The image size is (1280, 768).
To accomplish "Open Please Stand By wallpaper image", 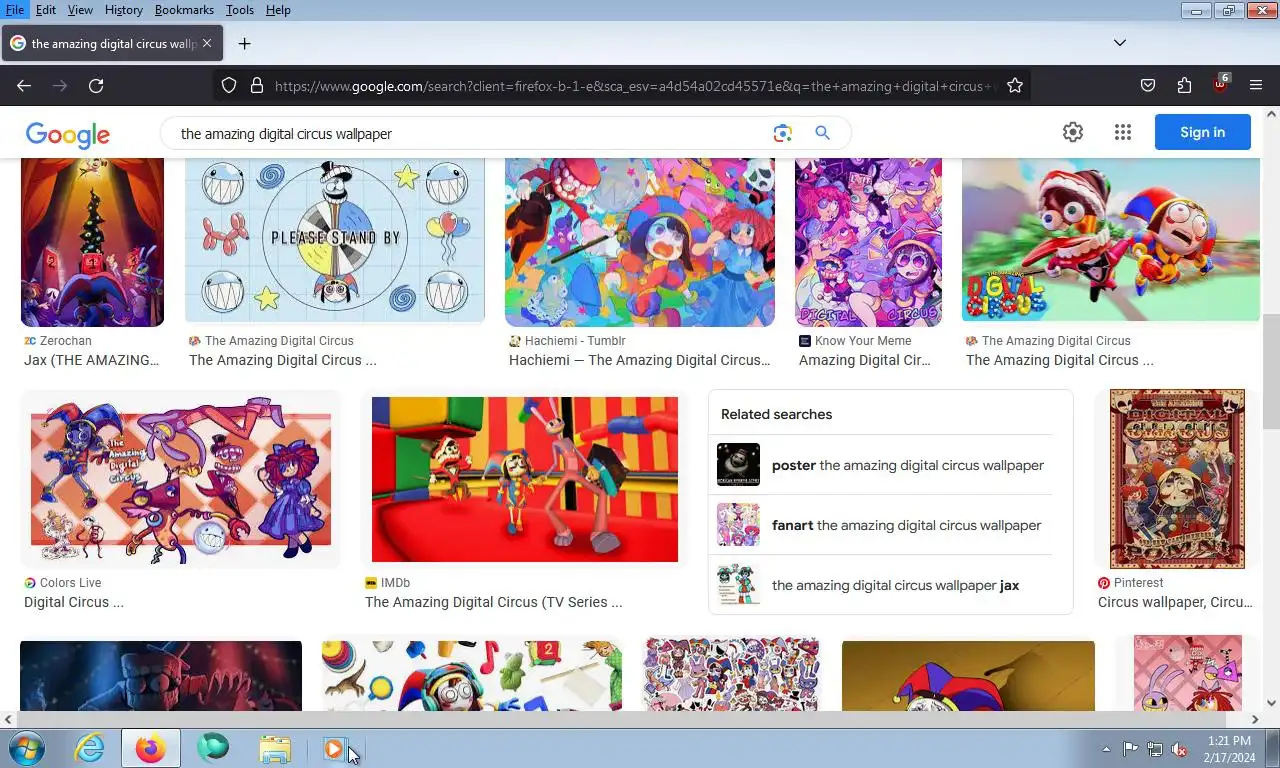I will [335, 240].
